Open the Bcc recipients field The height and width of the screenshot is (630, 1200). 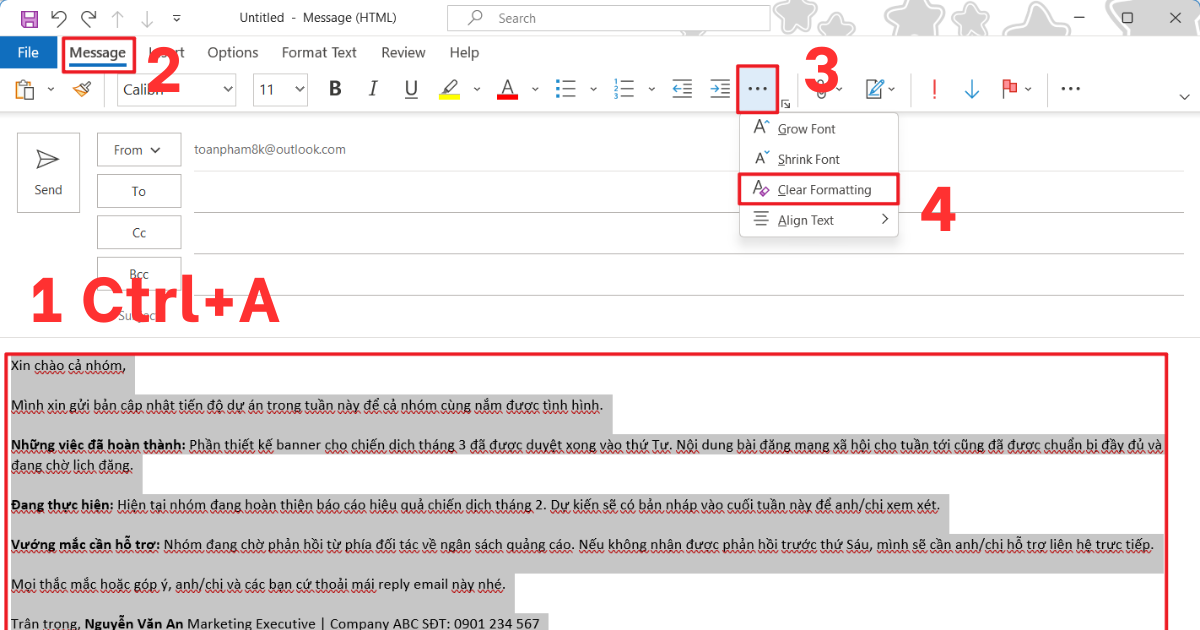[x=139, y=272]
